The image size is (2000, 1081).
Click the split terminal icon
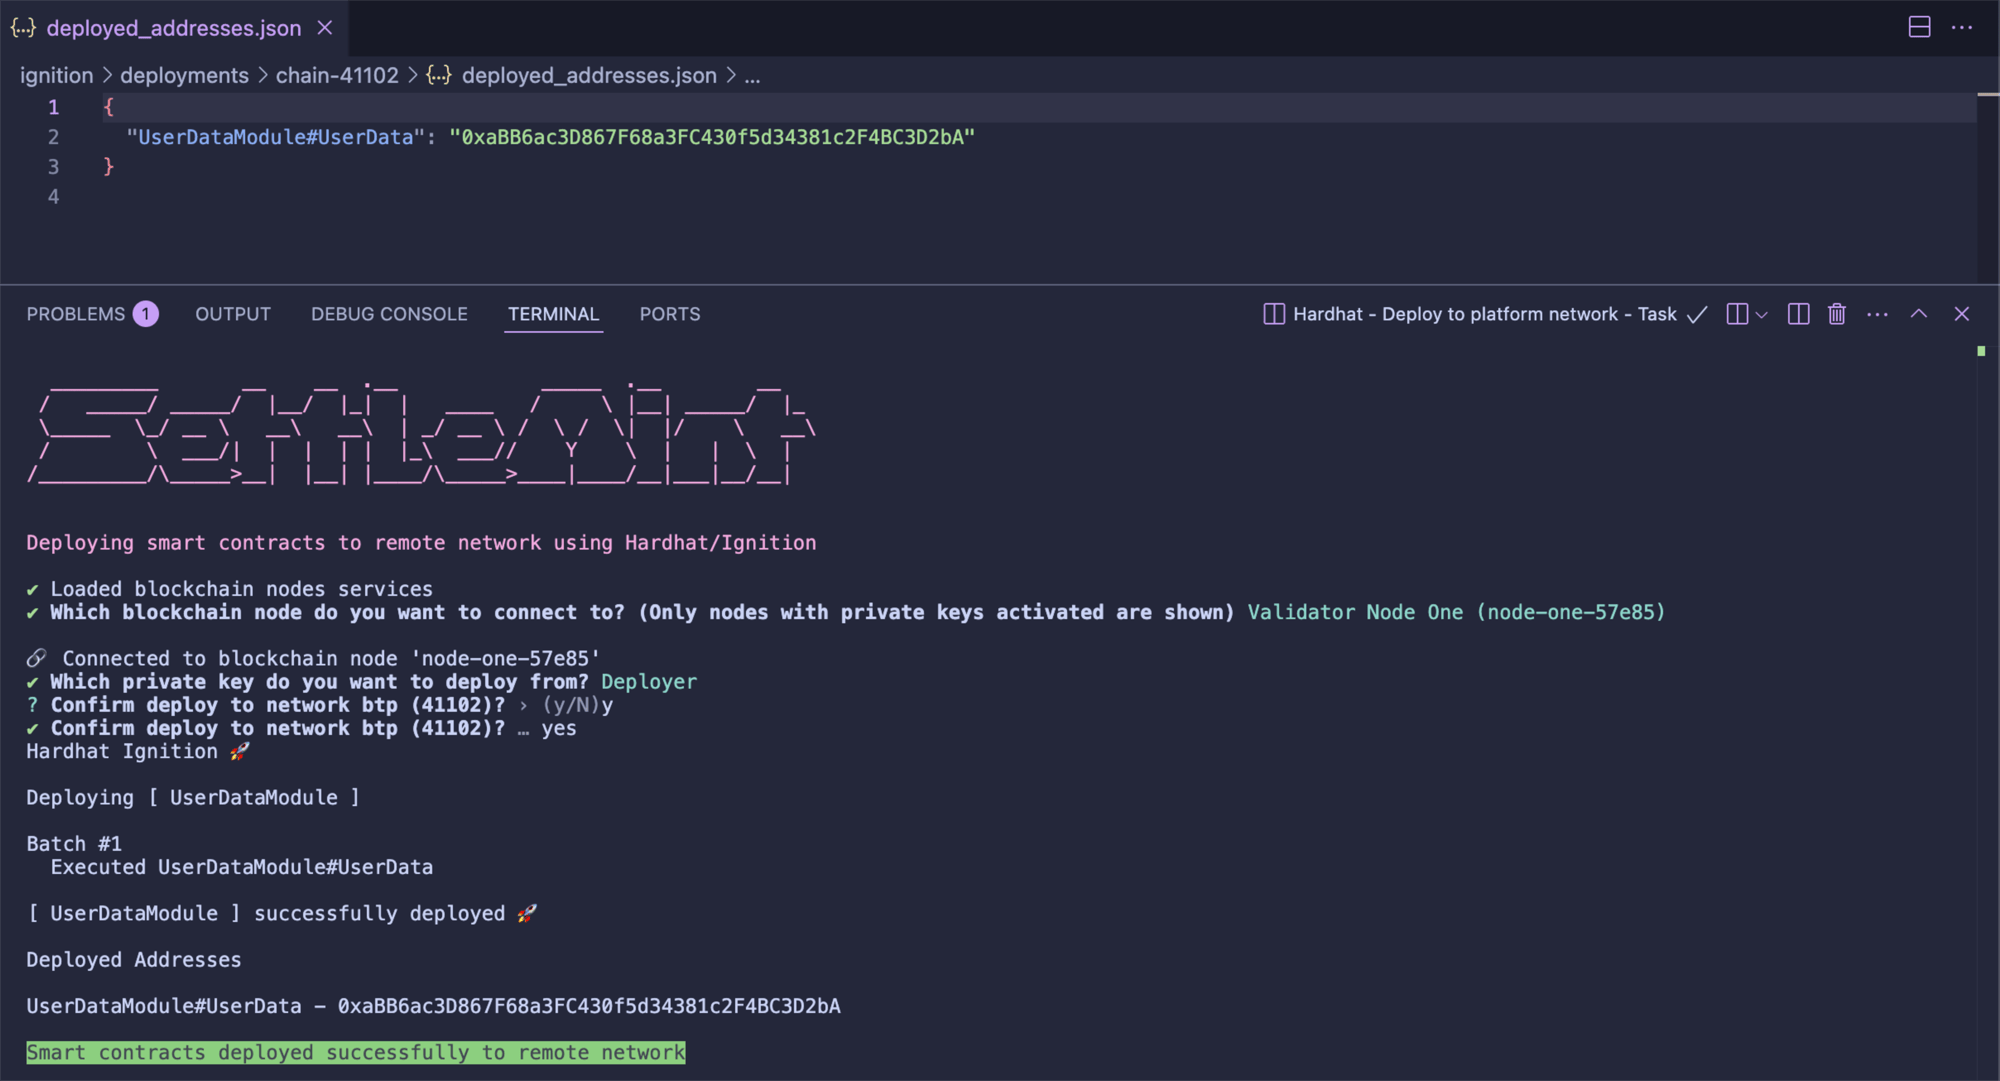pos(1798,314)
